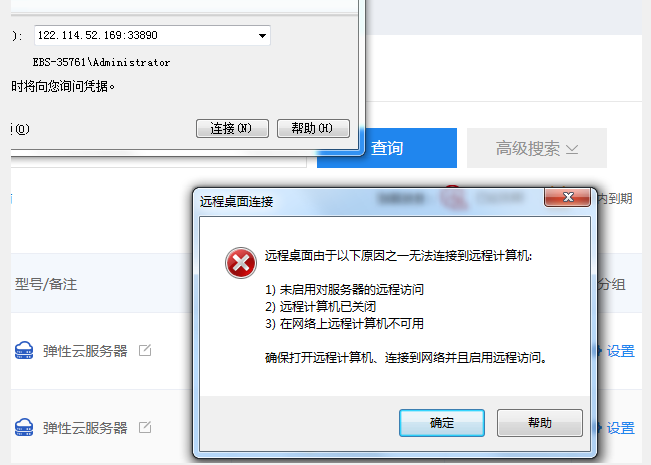The width and height of the screenshot is (651, 465).
Task: Click the 帮助(H) button in connection window
Action: [x=313, y=128]
